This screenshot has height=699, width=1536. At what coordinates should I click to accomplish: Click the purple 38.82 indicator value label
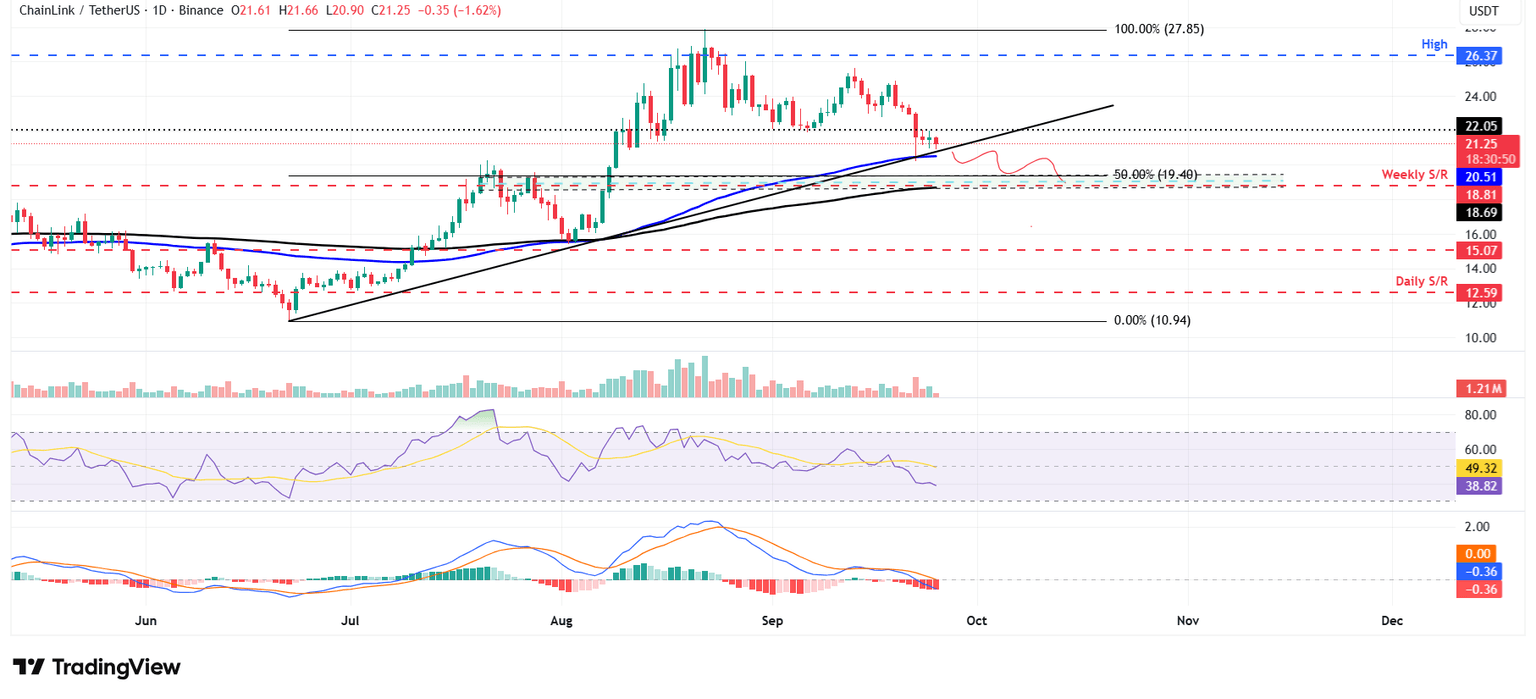click(x=1479, y=485)
